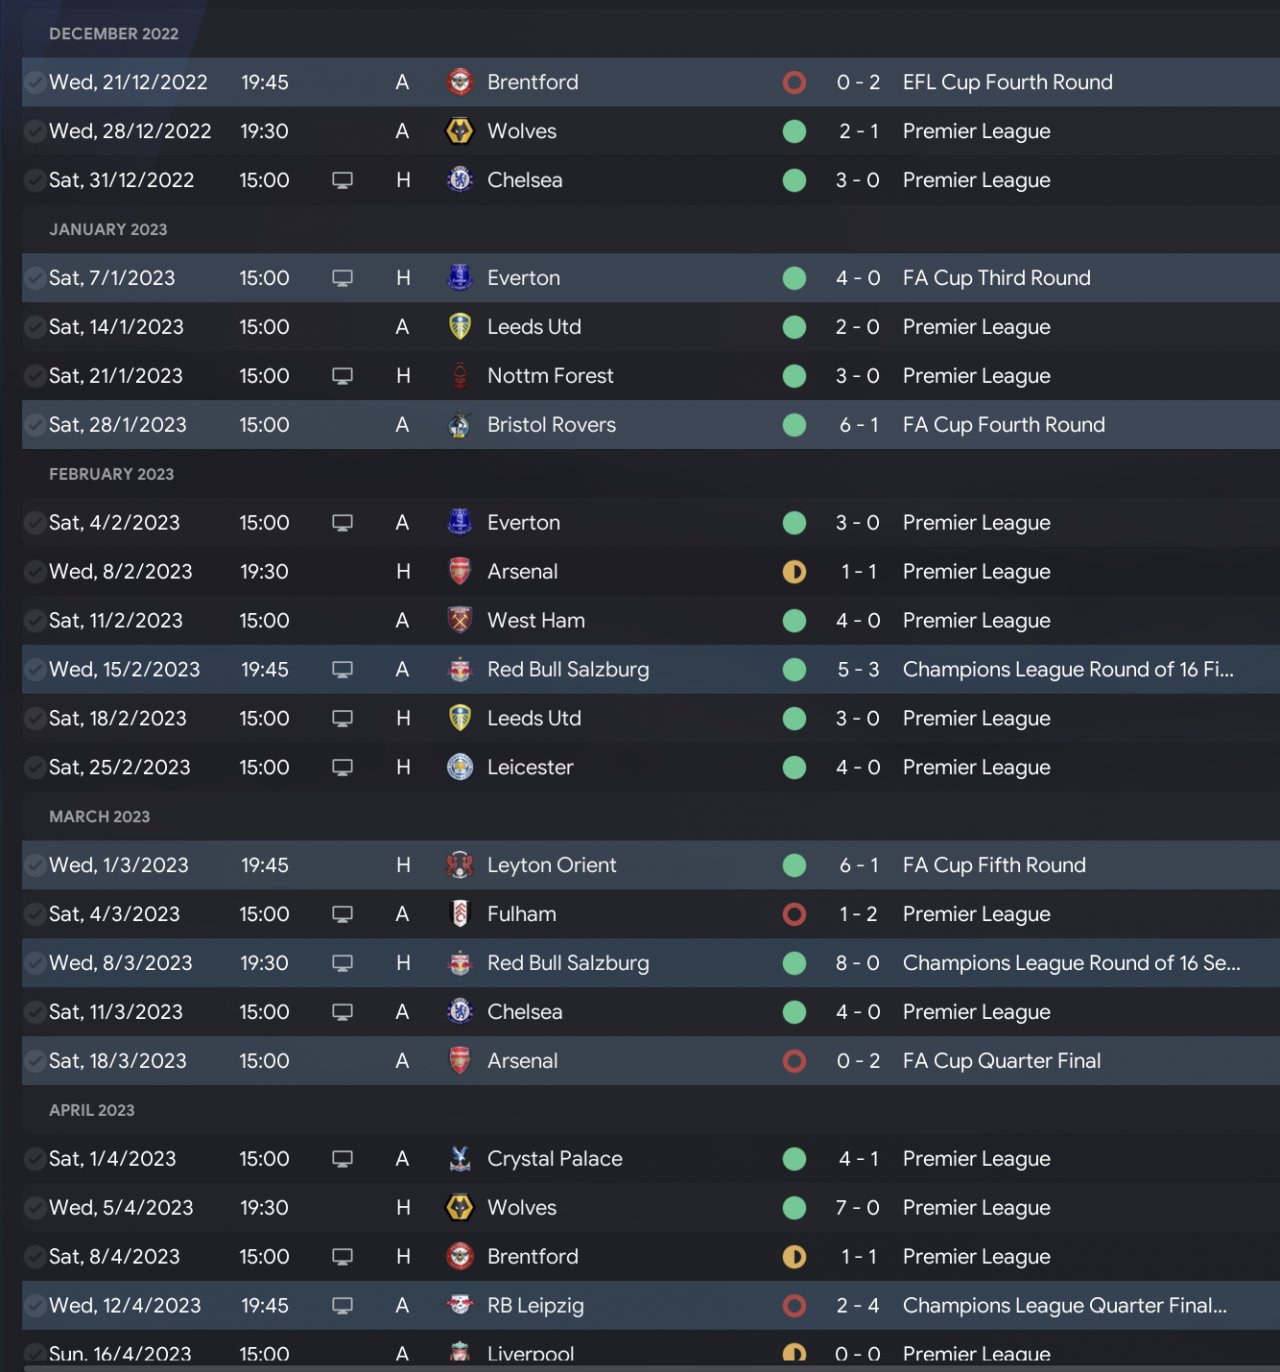Open the 2 - 4 score against RB Leipzig
This screenshot has width=1280, height=1372.
(858, 1306)
